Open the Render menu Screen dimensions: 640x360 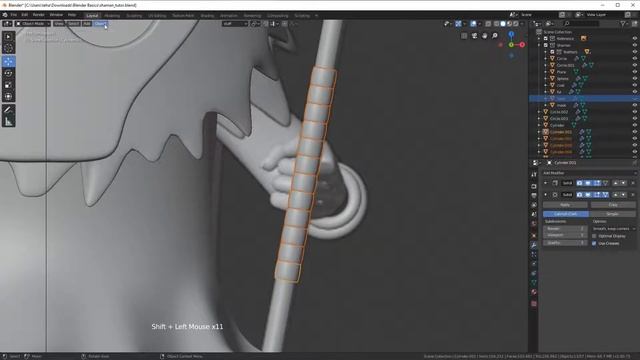point(38,15)
